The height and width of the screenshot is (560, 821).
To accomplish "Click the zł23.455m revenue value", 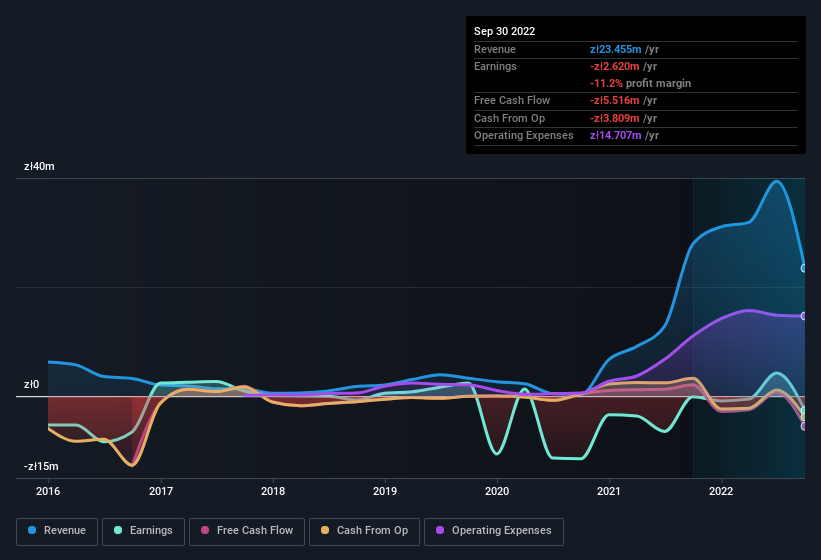I will point(615,49).
